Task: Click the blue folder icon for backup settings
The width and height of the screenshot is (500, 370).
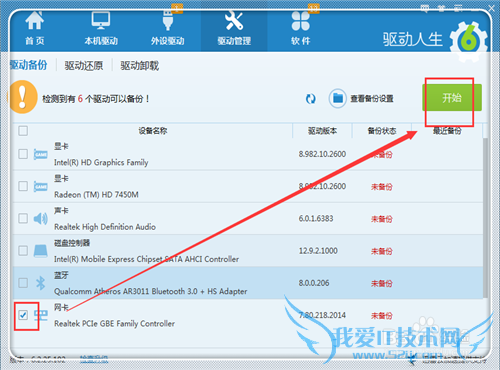Action: tap(338, 98)
